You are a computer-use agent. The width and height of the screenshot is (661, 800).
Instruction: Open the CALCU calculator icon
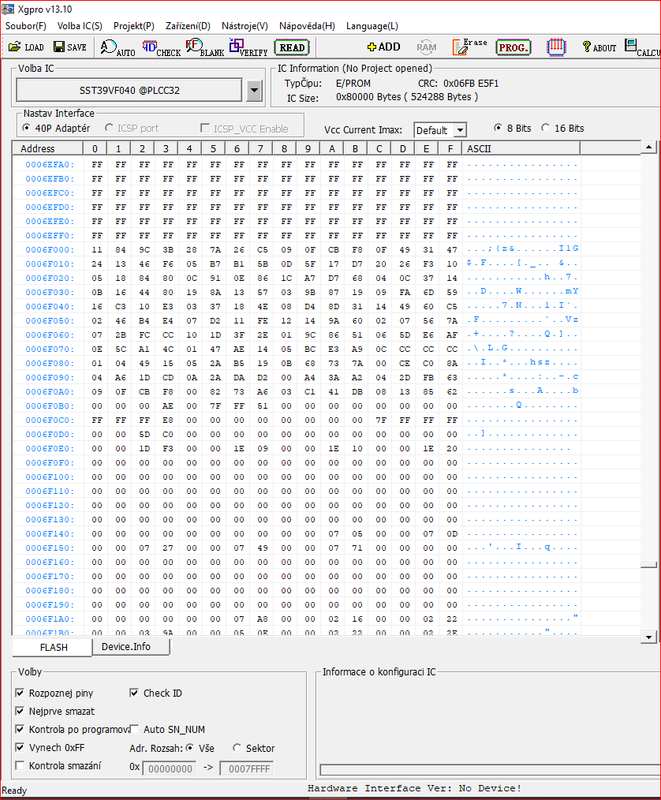coord(642,47)
